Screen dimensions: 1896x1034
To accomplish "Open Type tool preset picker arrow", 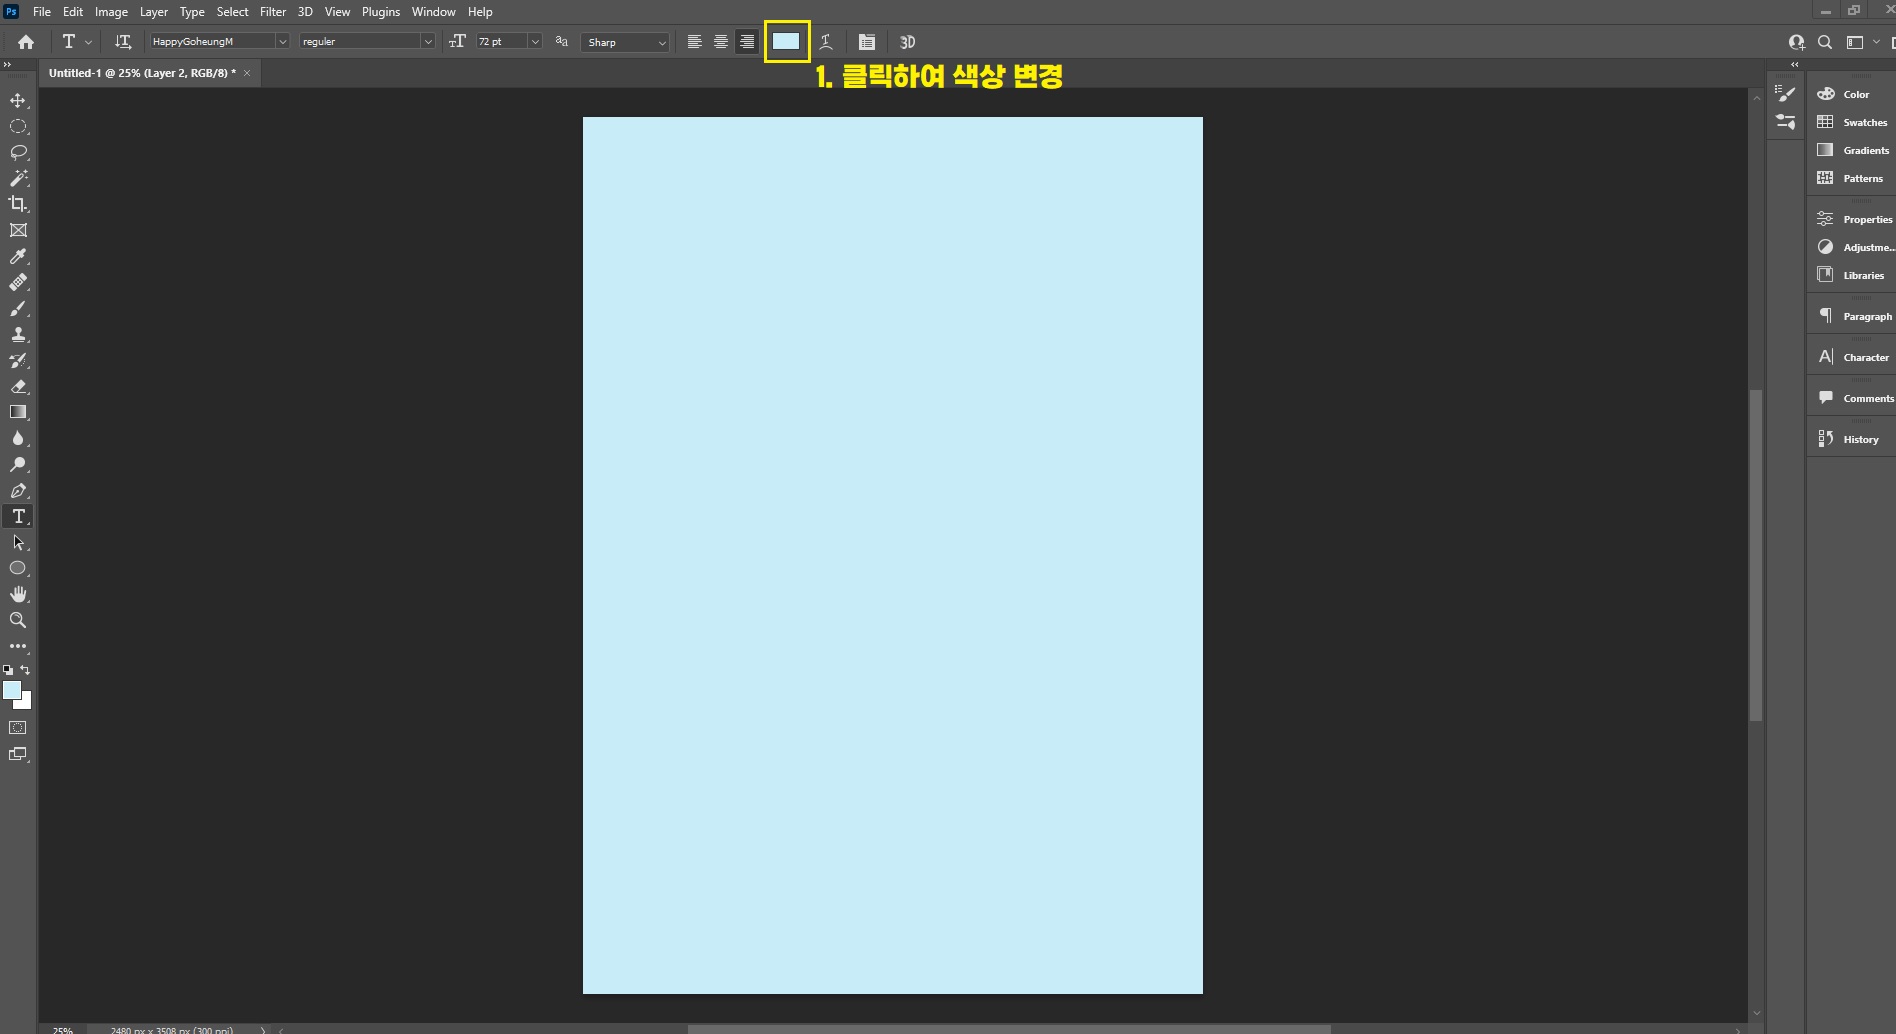I will tap(89, 42).
